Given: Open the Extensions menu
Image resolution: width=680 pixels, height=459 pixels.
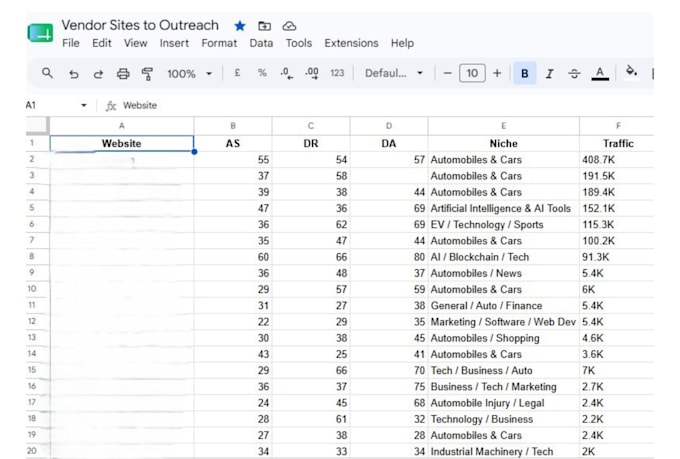Looking at the screenshot, I should tap(351, 43).
